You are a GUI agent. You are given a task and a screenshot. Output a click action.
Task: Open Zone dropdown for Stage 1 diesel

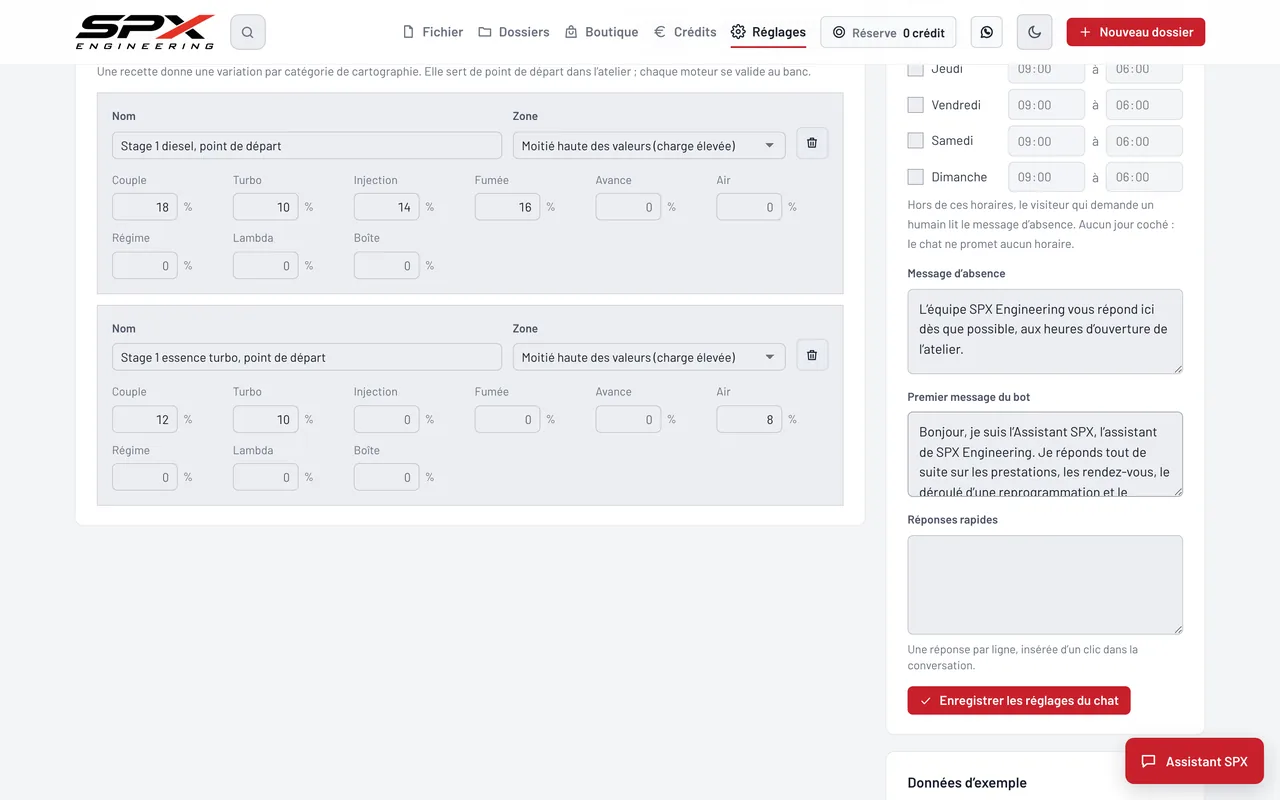click(x=648, y=146)
